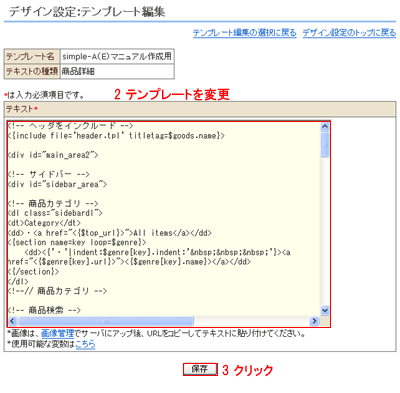Click the 保存 save button
This screenshot has width=400, height=393.
pos(200,369)
